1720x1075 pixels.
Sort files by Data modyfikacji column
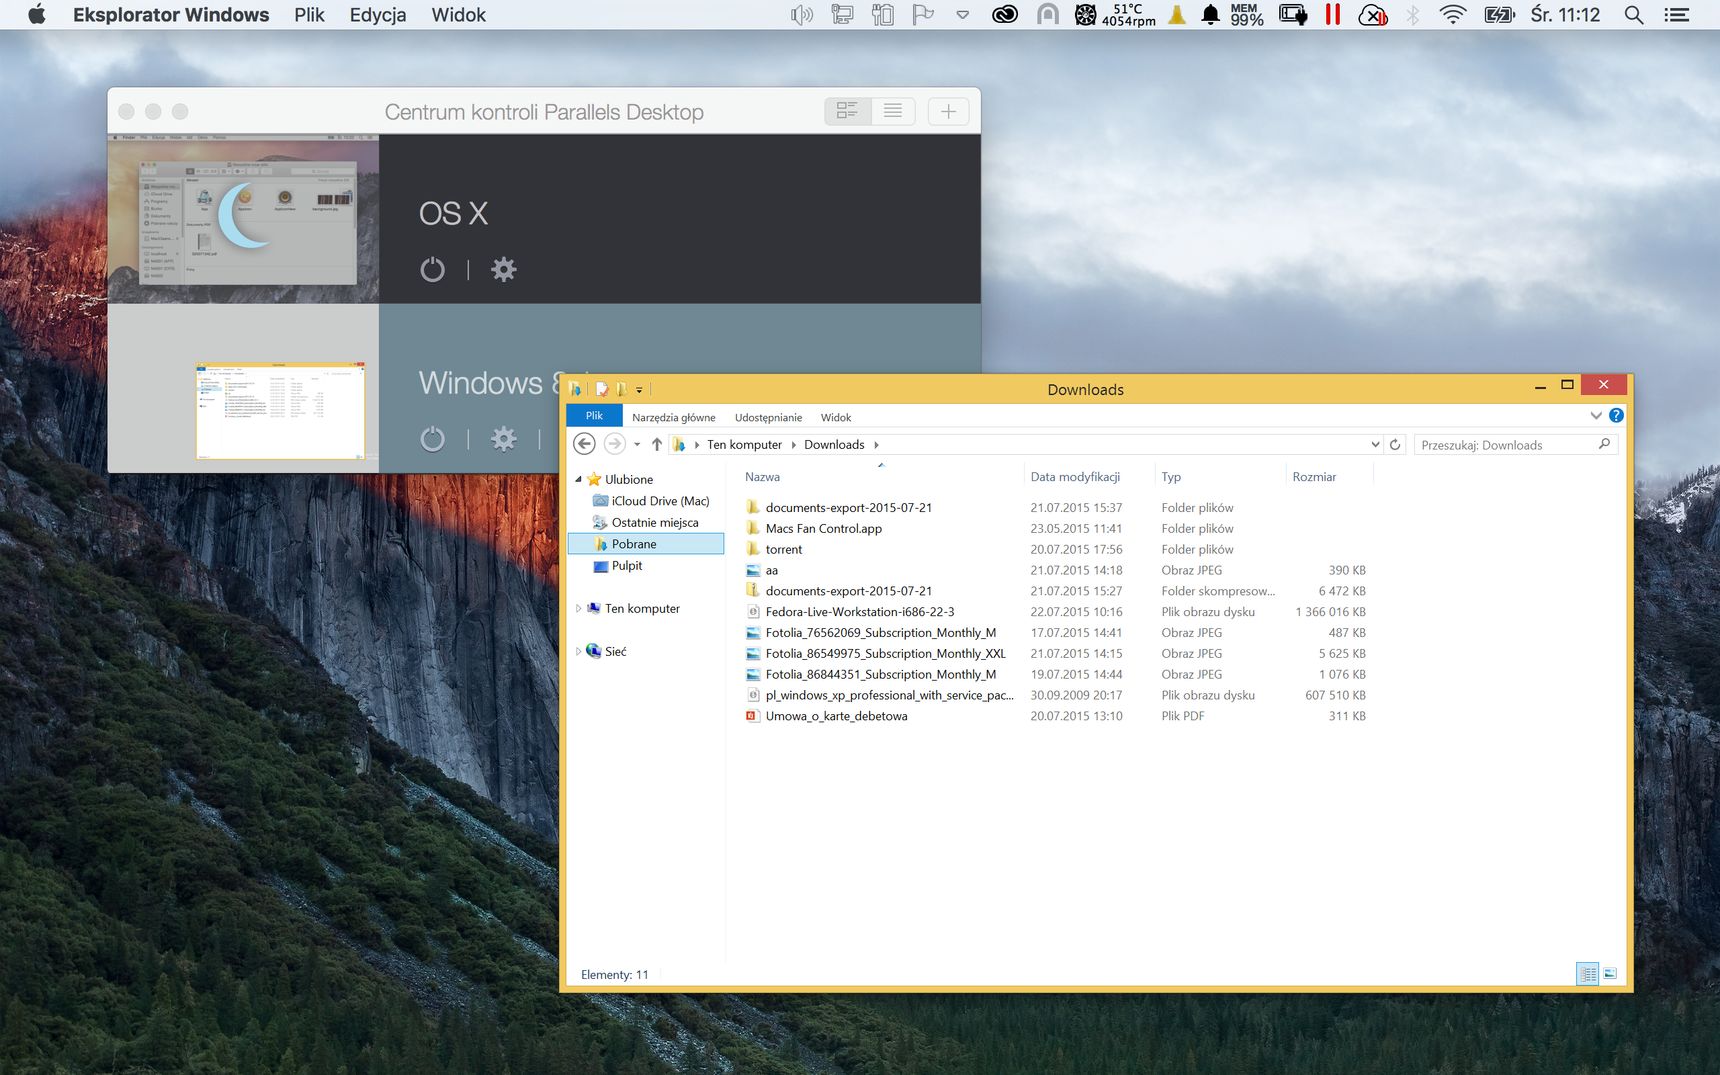[1075, 477]
